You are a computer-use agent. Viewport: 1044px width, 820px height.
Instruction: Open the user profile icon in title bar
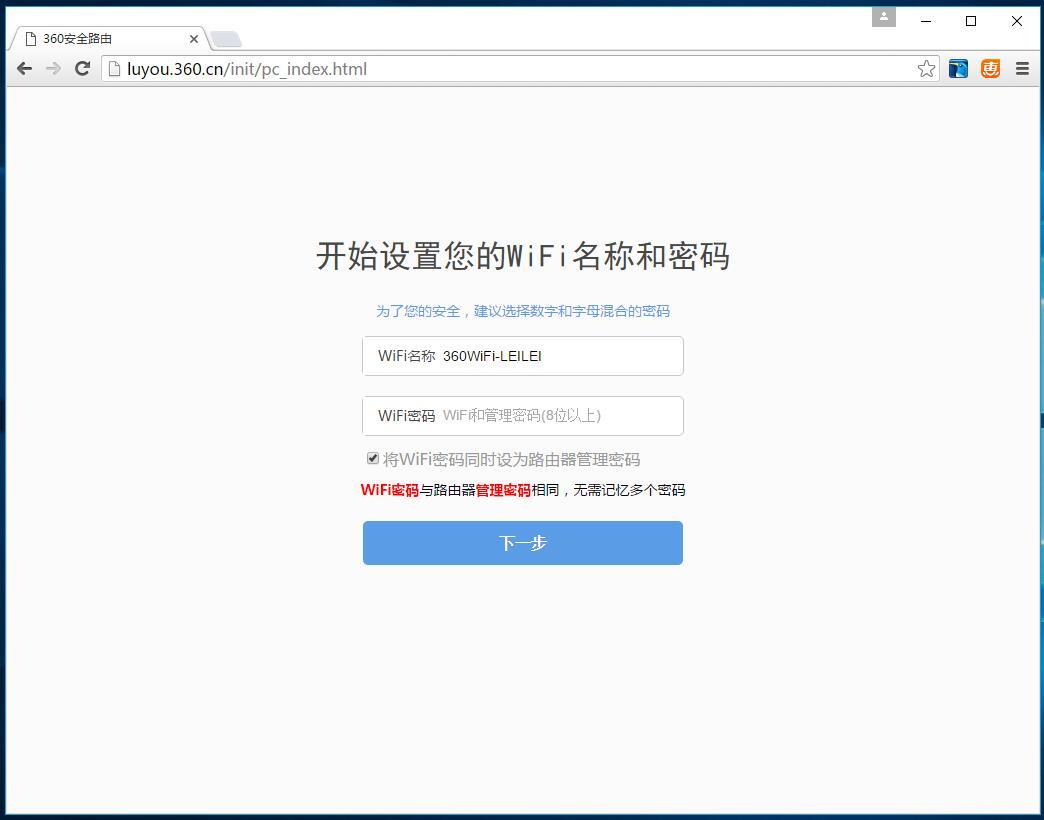pyautogui.click(x=884, y=17)
